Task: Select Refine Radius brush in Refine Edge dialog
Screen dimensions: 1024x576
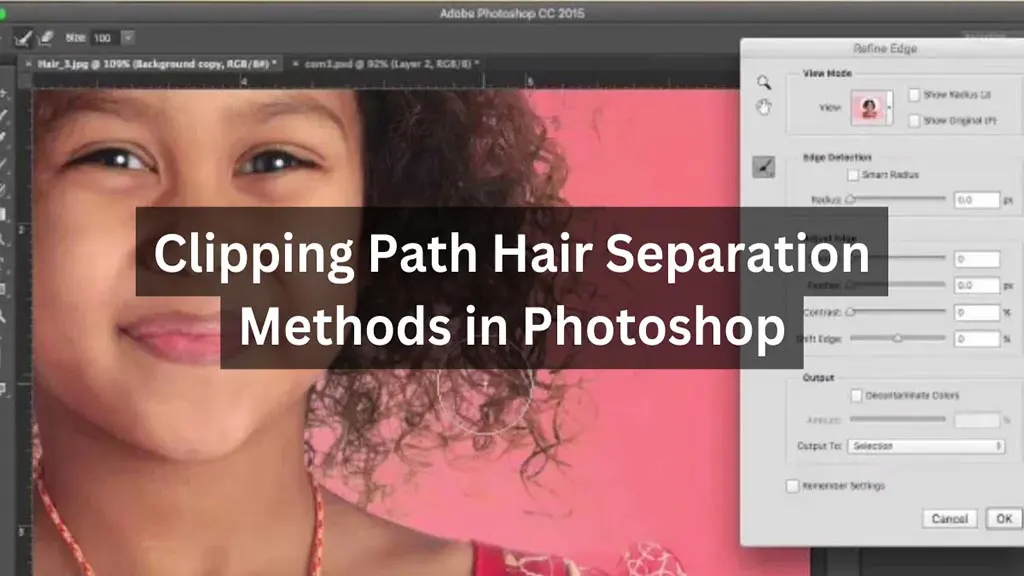Action: [x=763, y=167]
